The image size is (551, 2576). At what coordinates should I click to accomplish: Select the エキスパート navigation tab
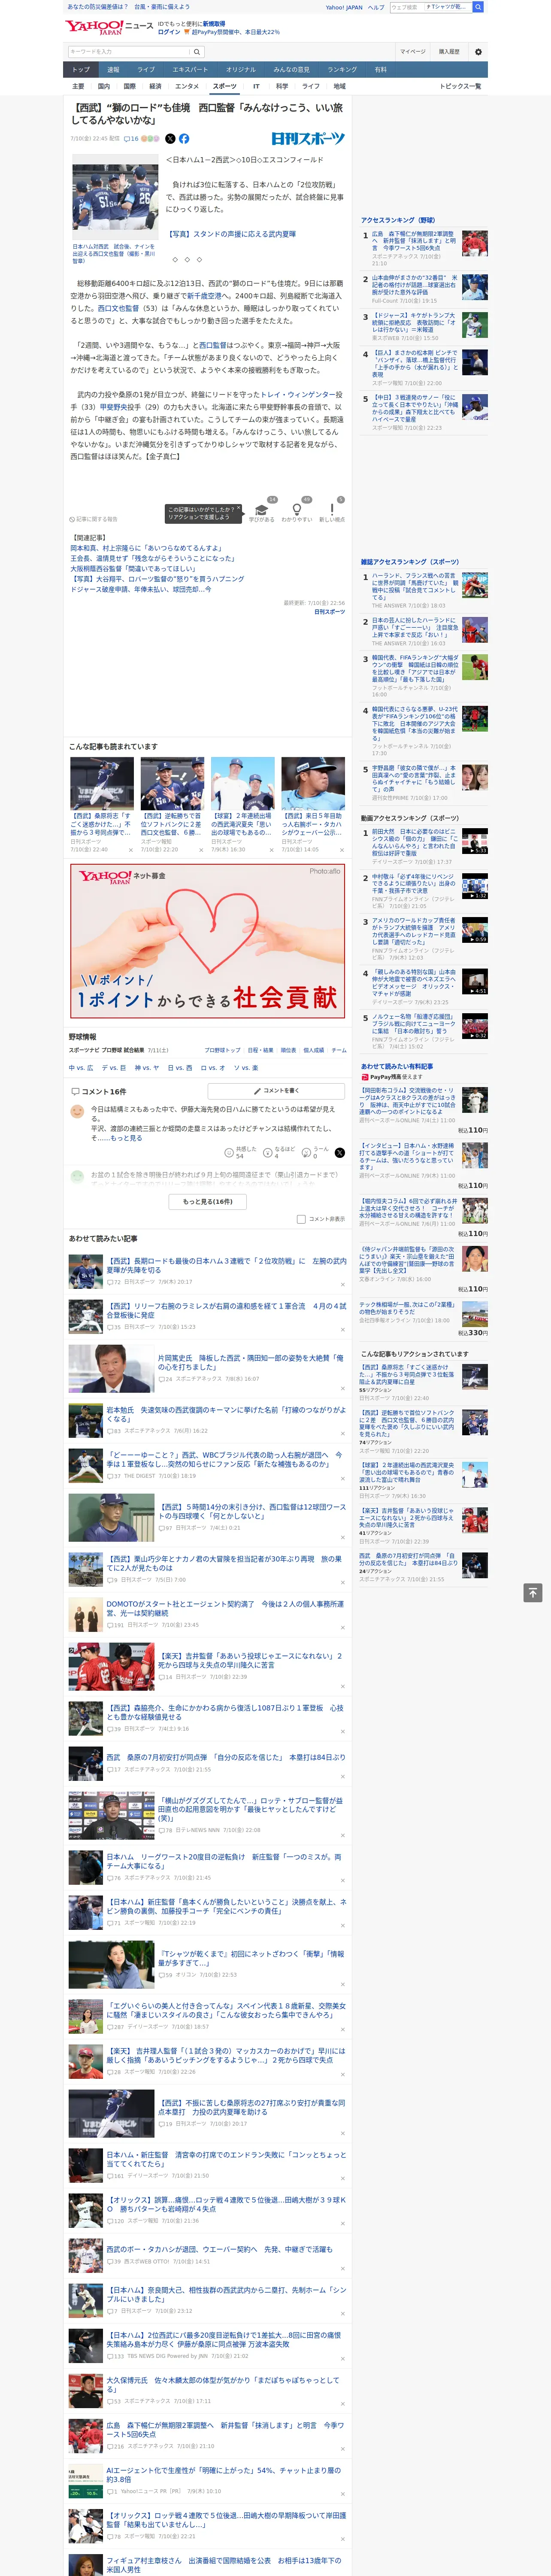pos(190,70)
